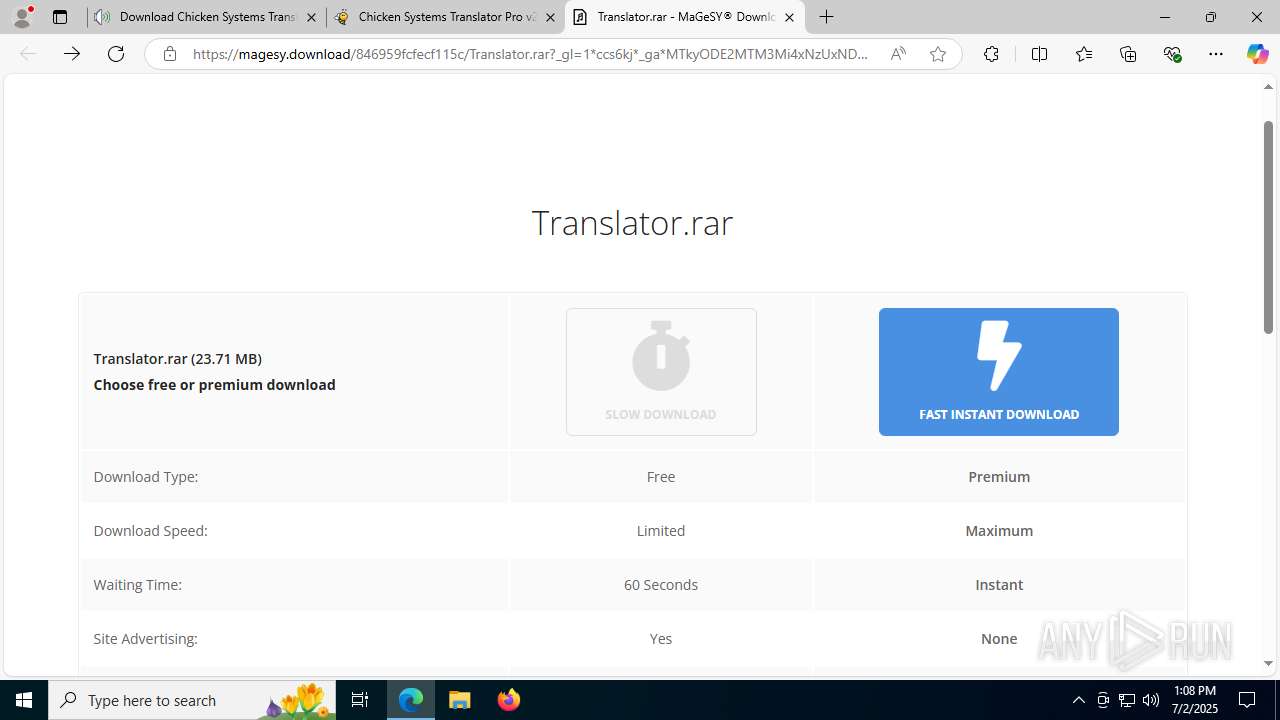Open Browser essentials icon
The height and width of the screenshot is (720, 1280).
click(x=1173, y=54)
